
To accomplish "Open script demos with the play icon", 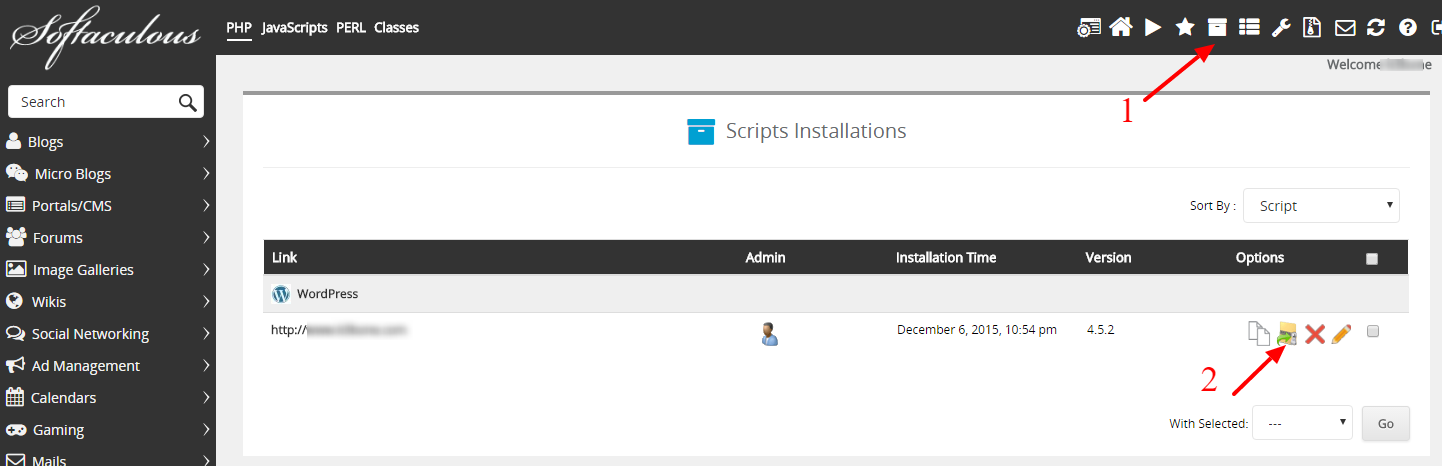I will [x=1153, y=28].
